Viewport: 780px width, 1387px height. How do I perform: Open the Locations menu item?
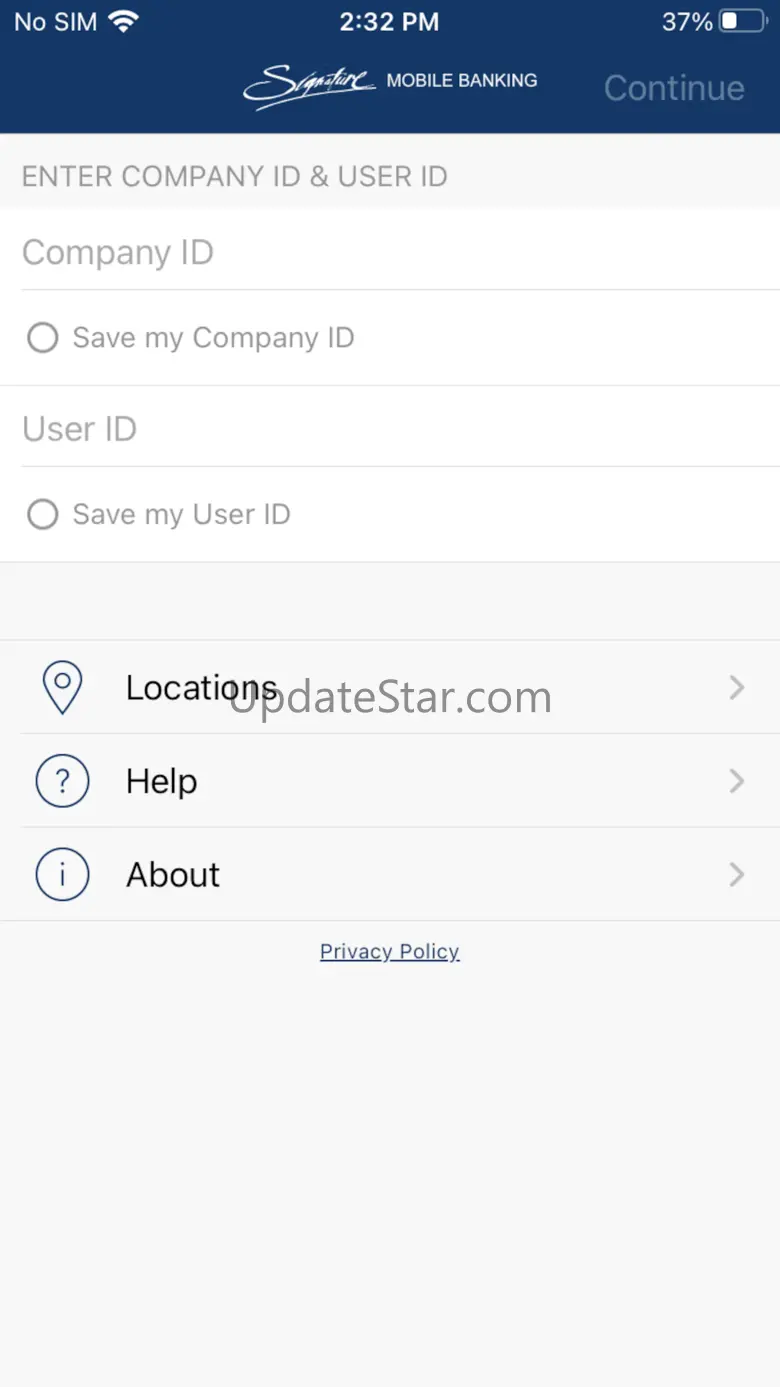point(201,688)
